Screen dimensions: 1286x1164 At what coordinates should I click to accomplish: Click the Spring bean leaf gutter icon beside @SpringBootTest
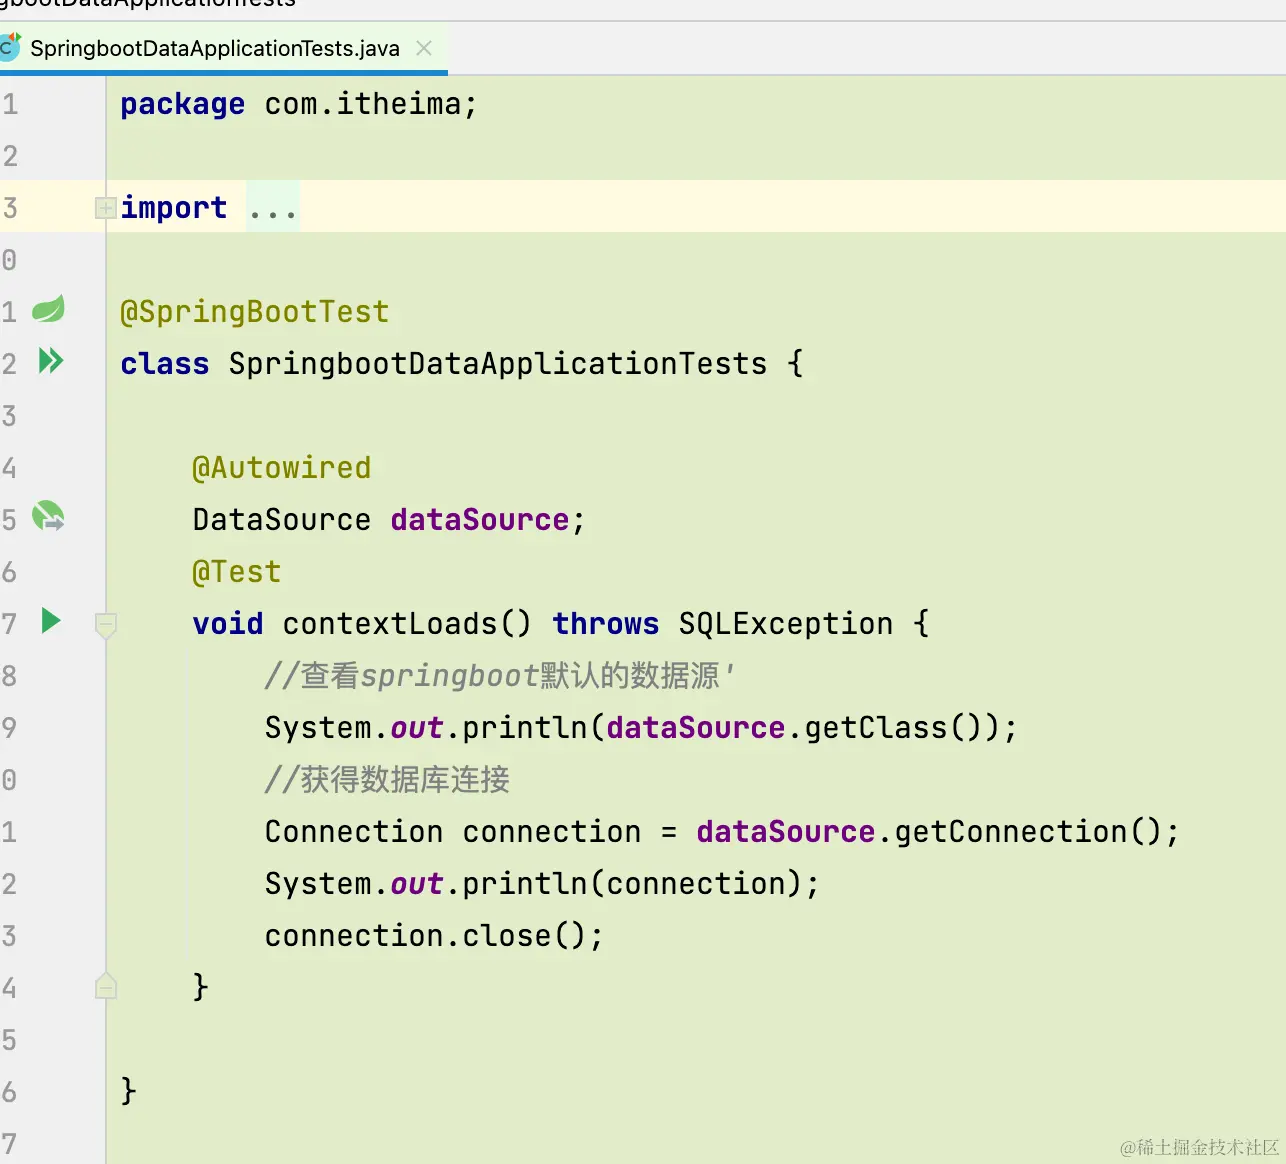[x=48, y=309]
